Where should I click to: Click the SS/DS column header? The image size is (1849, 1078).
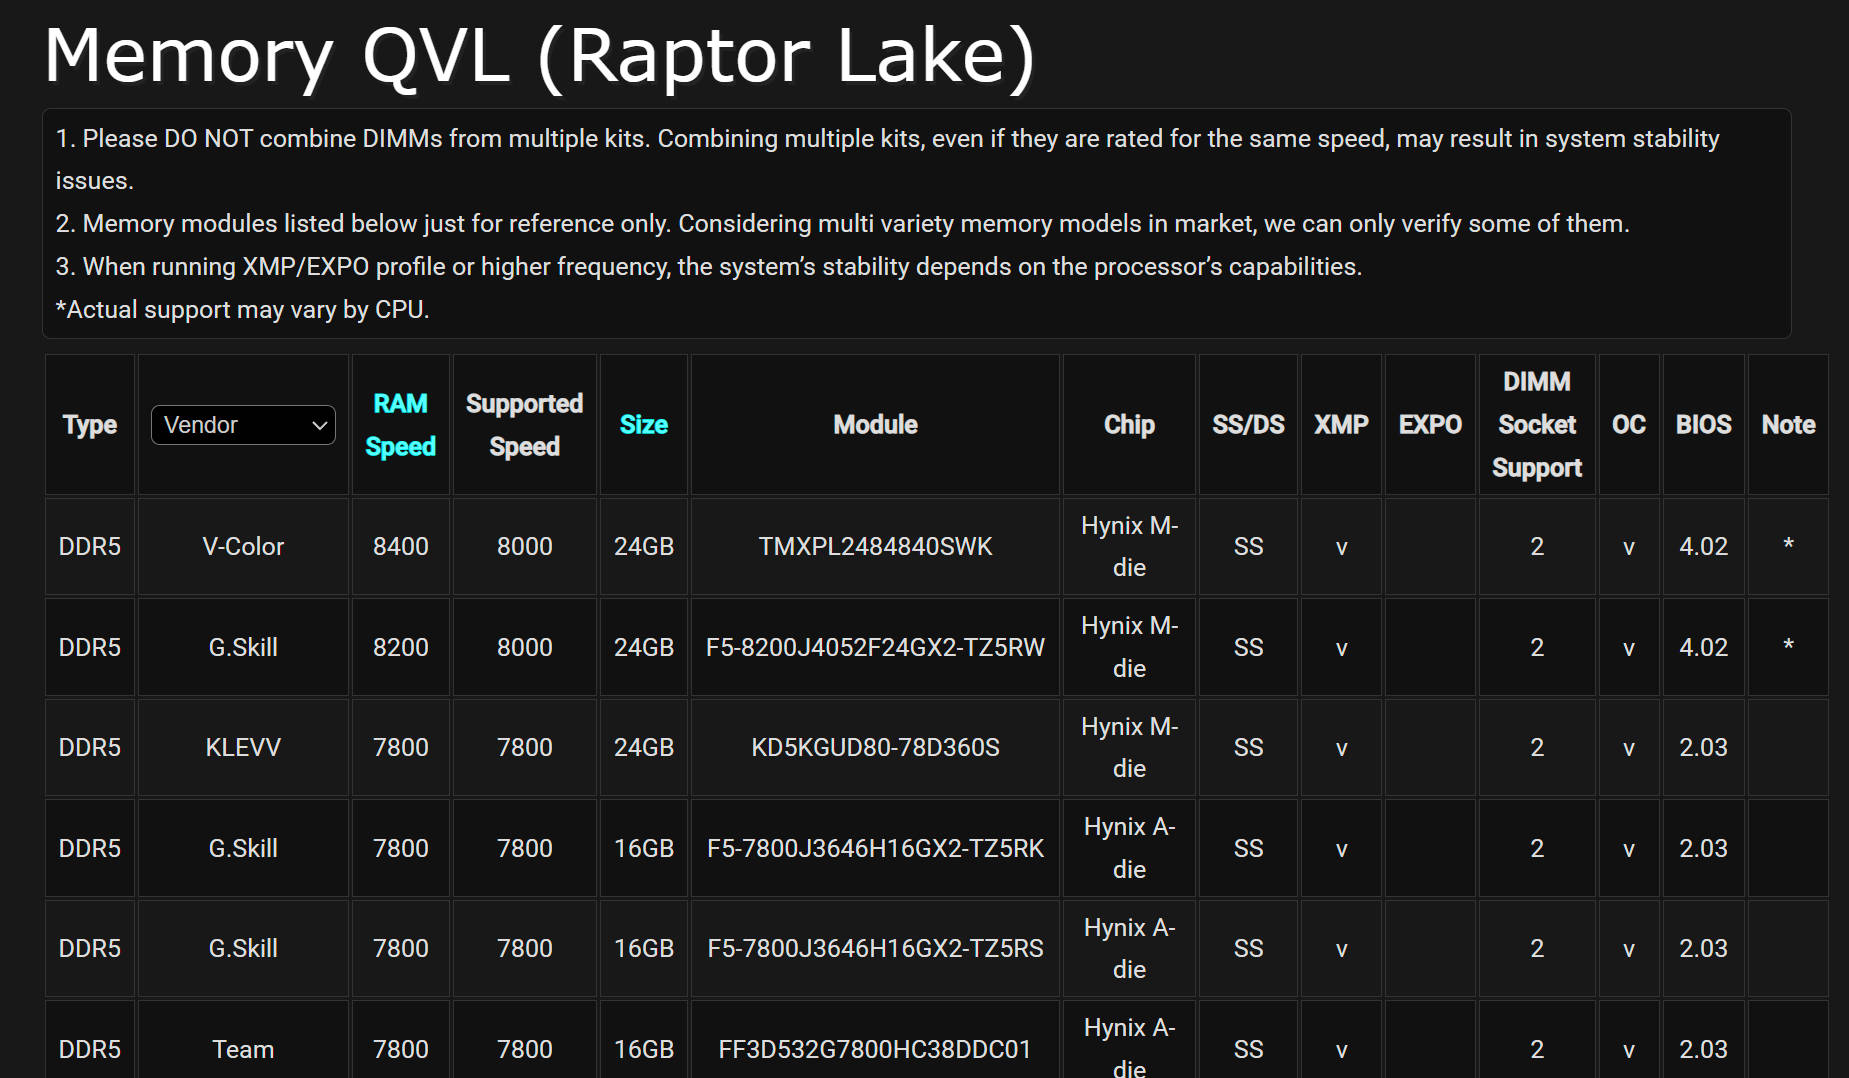[1248, 425]
